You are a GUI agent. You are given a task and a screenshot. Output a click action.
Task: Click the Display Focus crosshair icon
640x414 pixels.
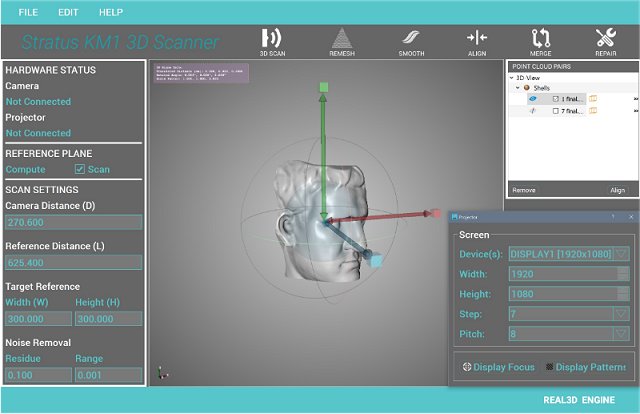467,367
